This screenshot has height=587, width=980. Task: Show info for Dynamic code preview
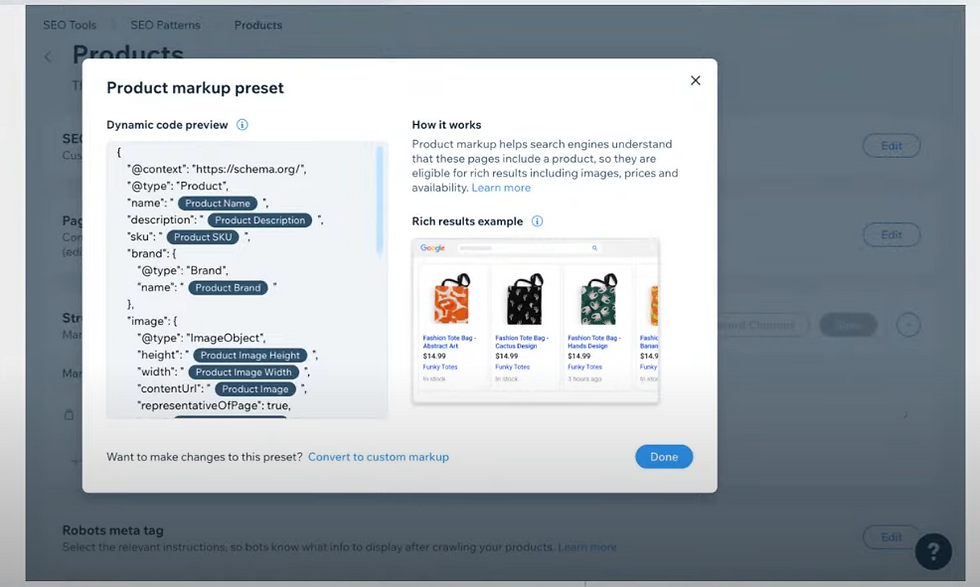(x=242, y=124)
